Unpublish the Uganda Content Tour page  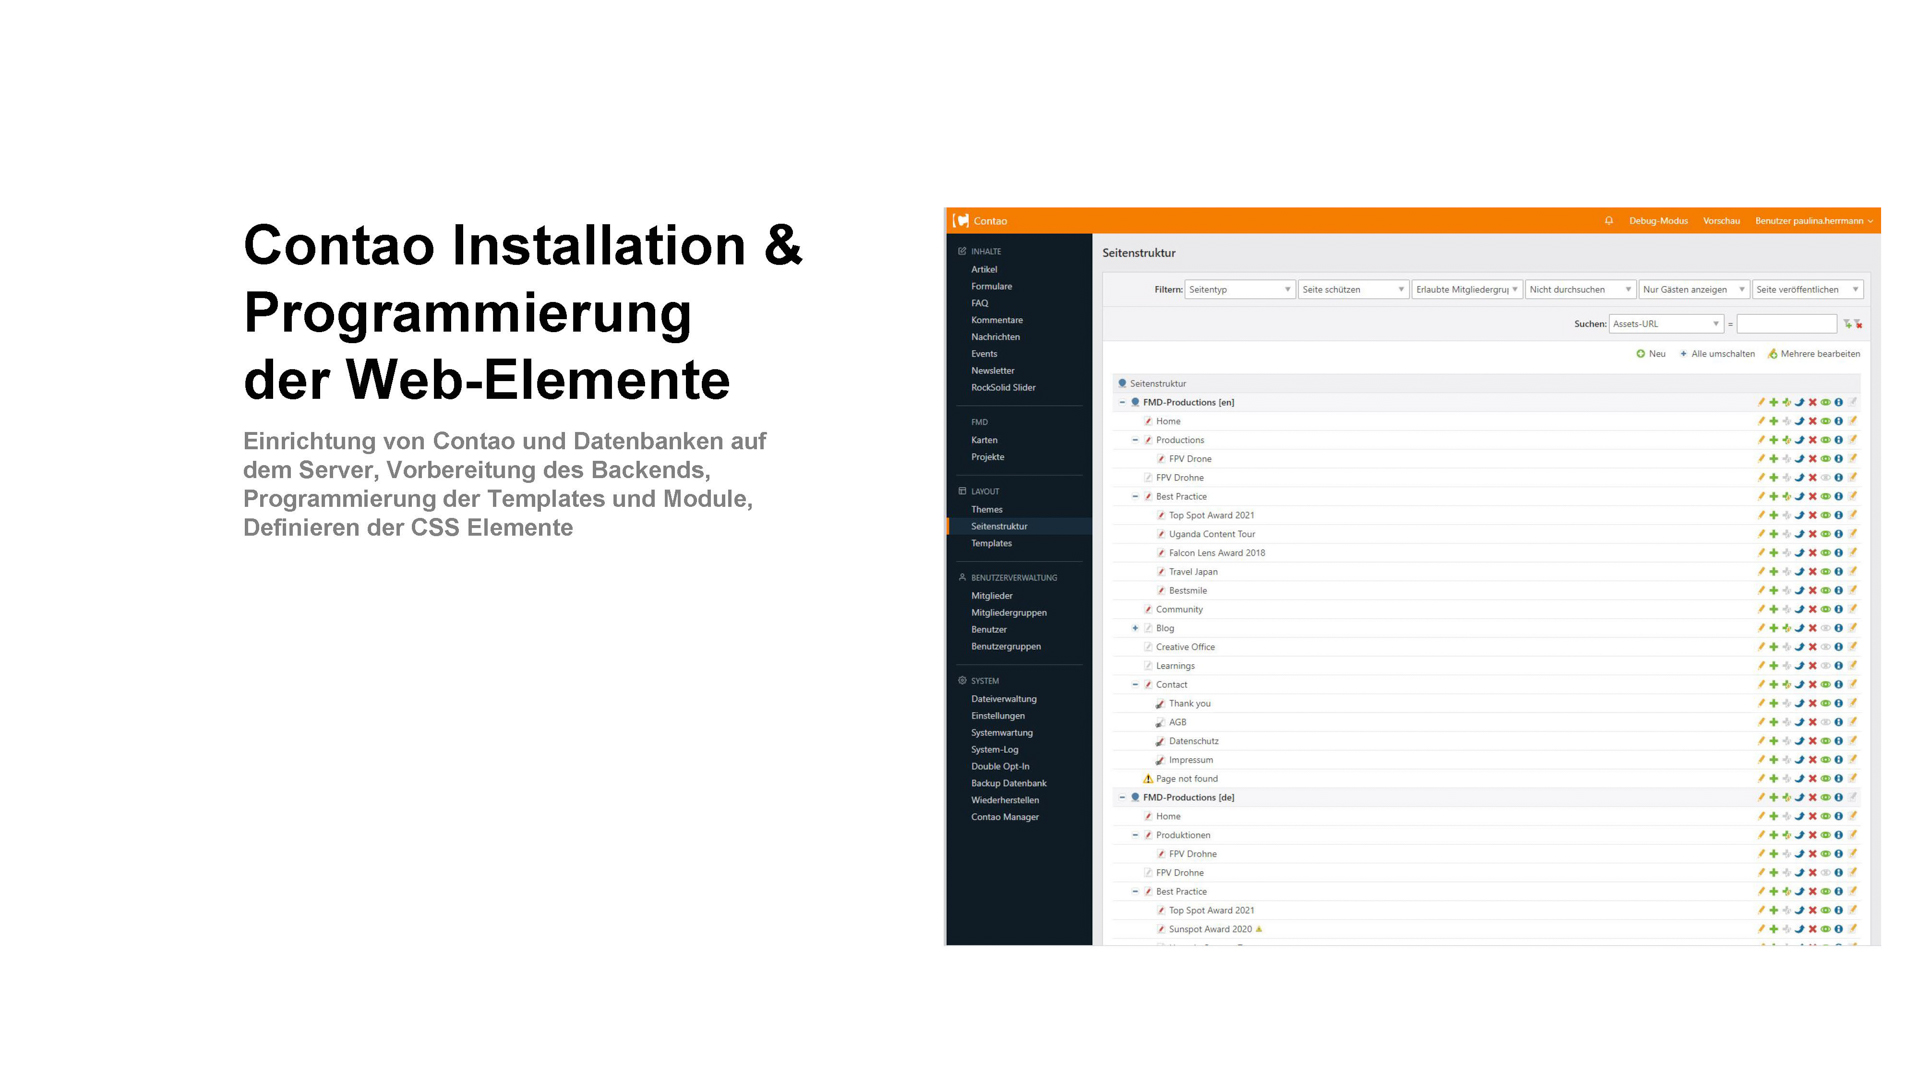(1825, 535)
